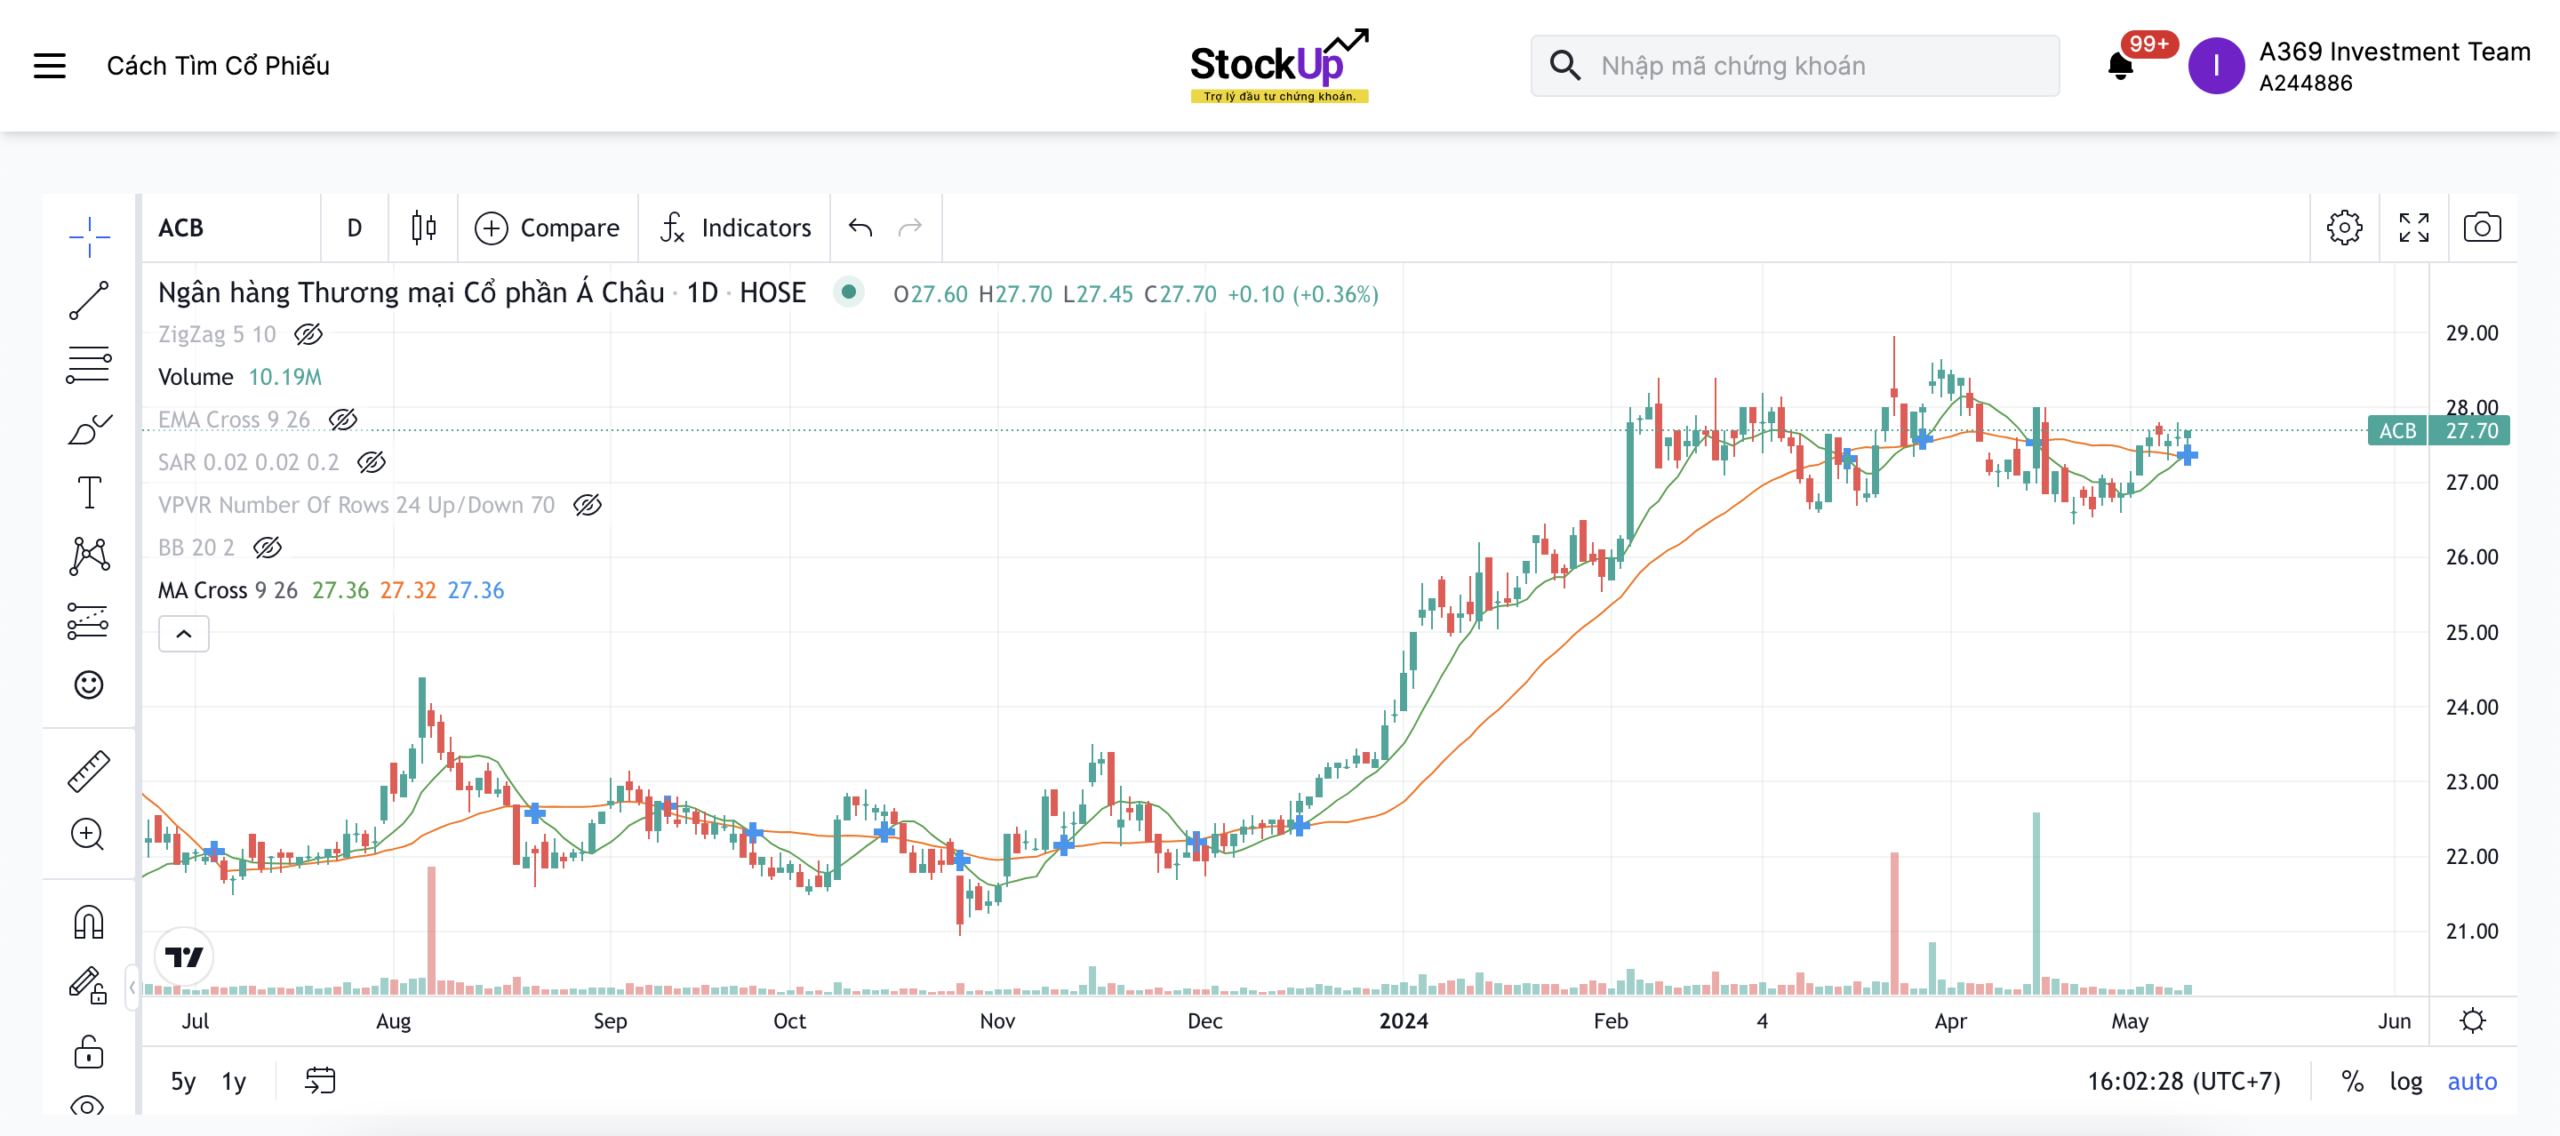The height and width of the screenshot is (1136, 2560).
Task: Enter fullscreen chart mode
Action: [2414, 228]
